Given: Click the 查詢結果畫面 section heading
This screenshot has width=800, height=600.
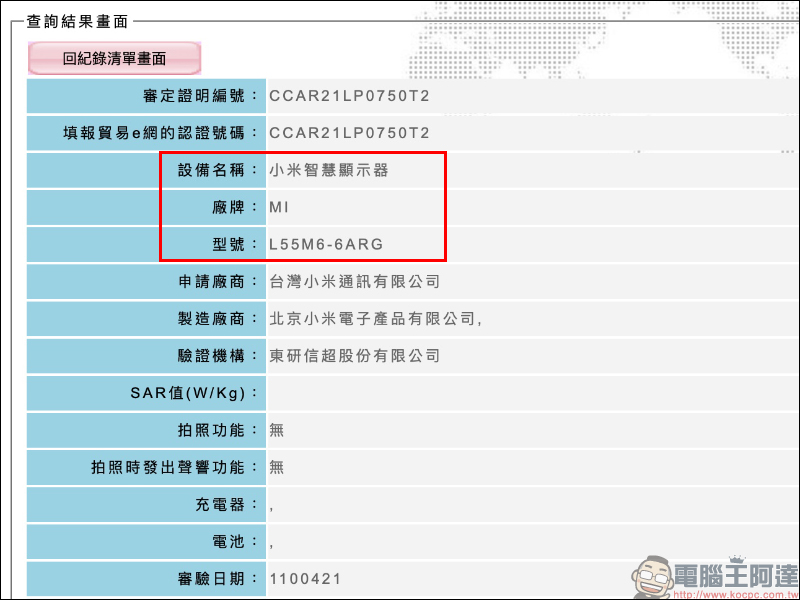Looking at the screenshot, I should [77, 21].
